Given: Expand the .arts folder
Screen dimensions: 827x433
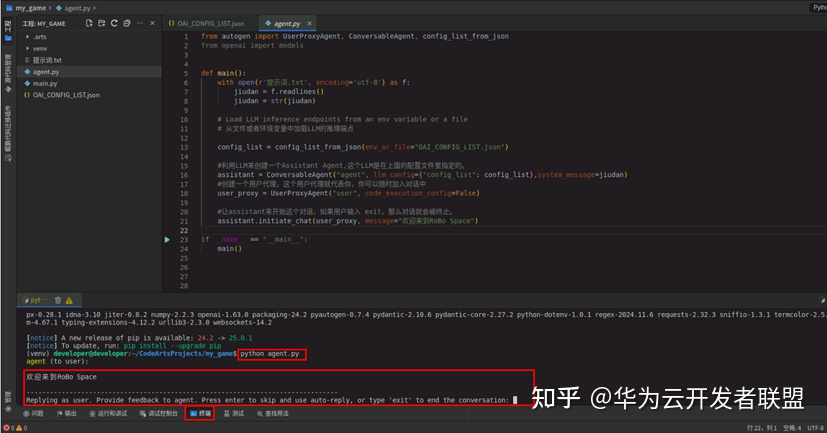Looking at the screenshot, I should (x=40, y=37).
